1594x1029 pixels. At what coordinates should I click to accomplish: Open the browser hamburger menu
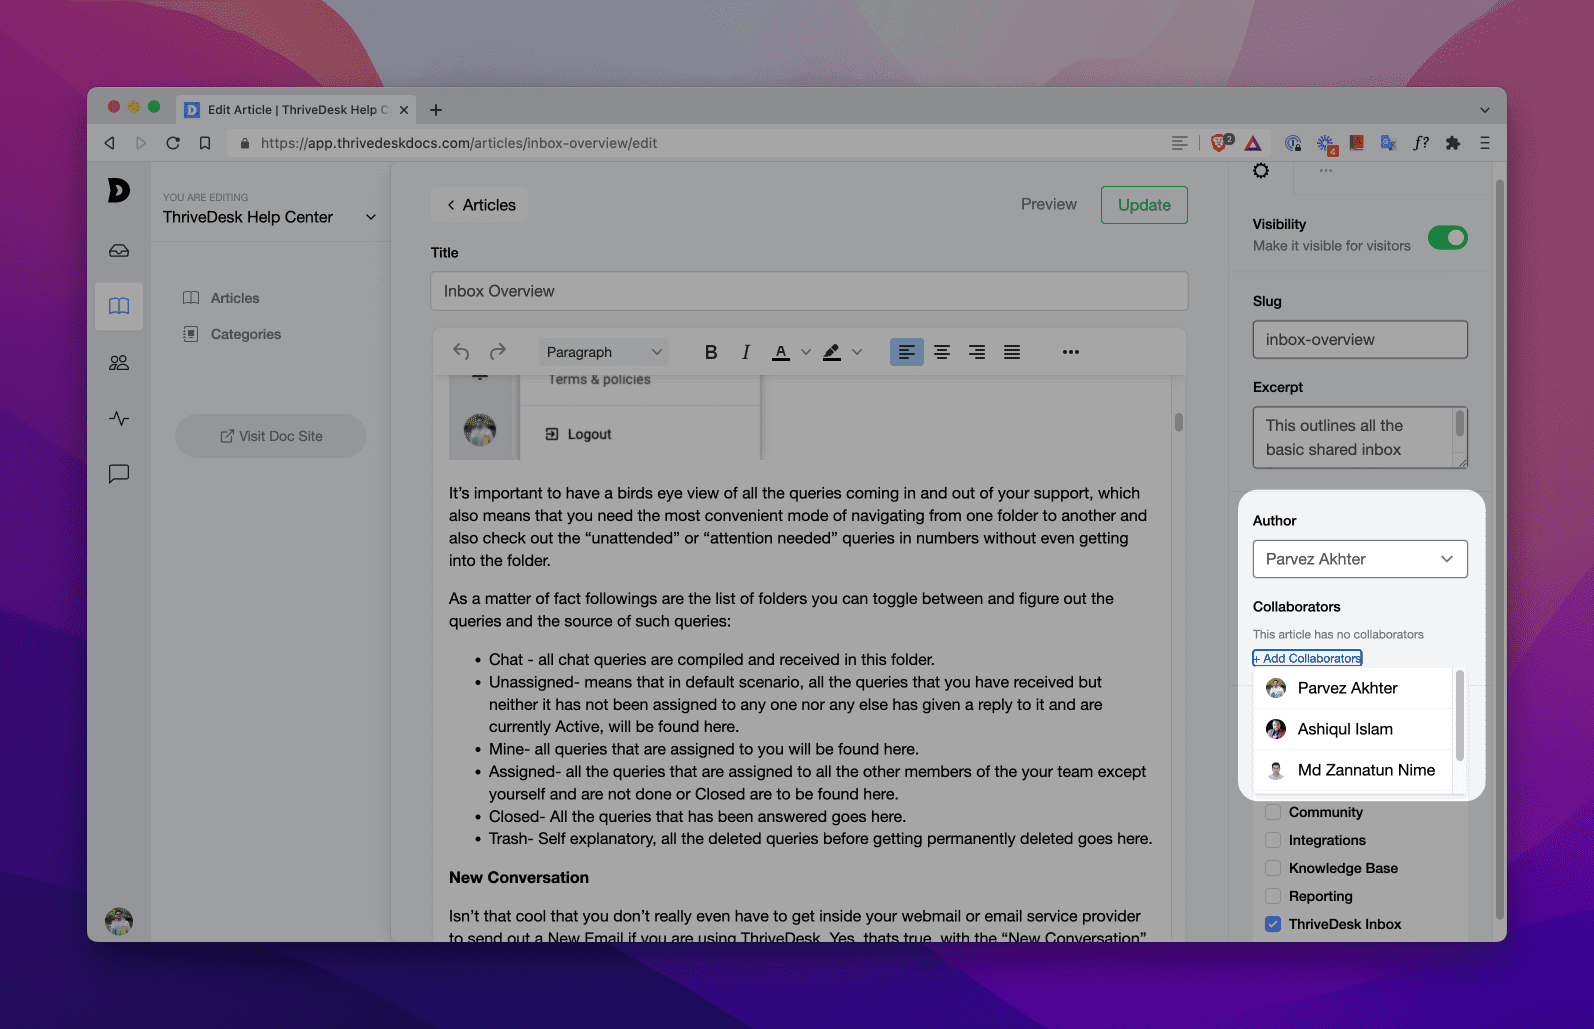(1485, 143)
